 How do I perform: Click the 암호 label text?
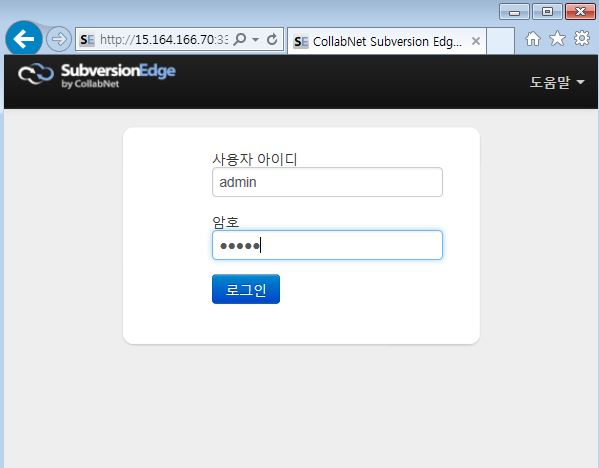pyautogui.click(x=226, y=222)
